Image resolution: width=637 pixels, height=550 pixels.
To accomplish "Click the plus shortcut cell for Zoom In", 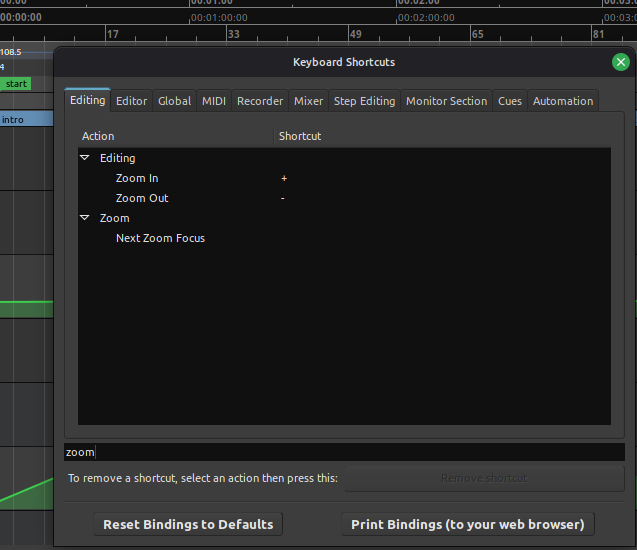I will (284, 178).
